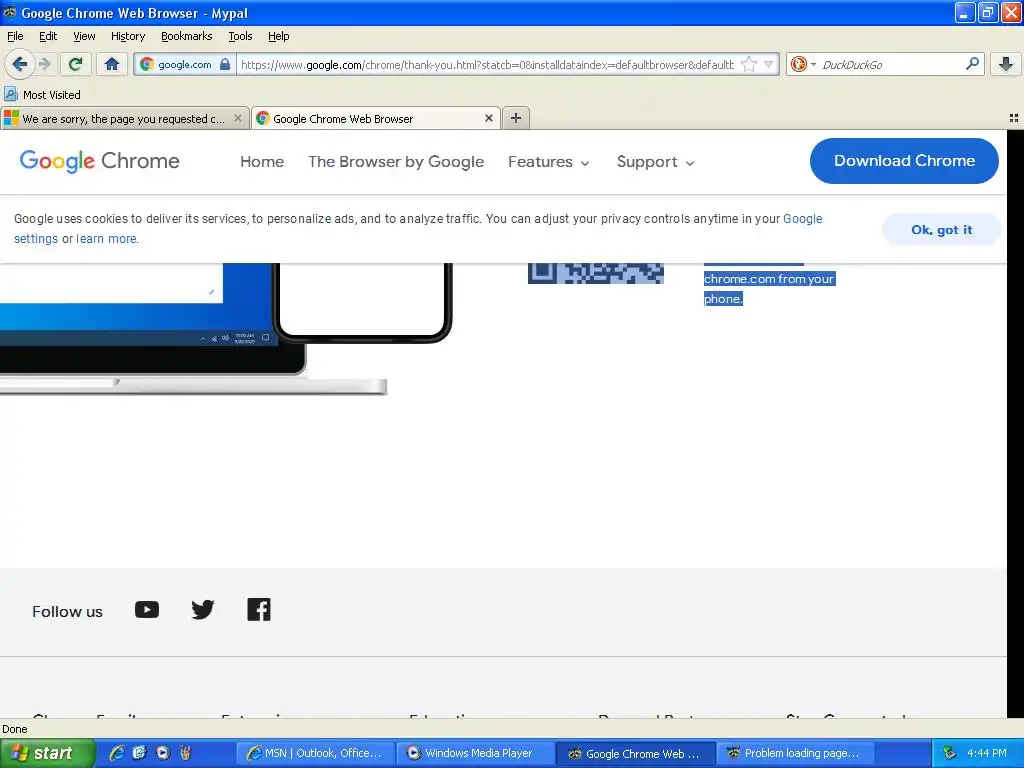Image resolution: width=1024 pixels, height=768 pixels.
Task: Switch to 'Problem loading page' taskbar item
Action: point(796,753)
